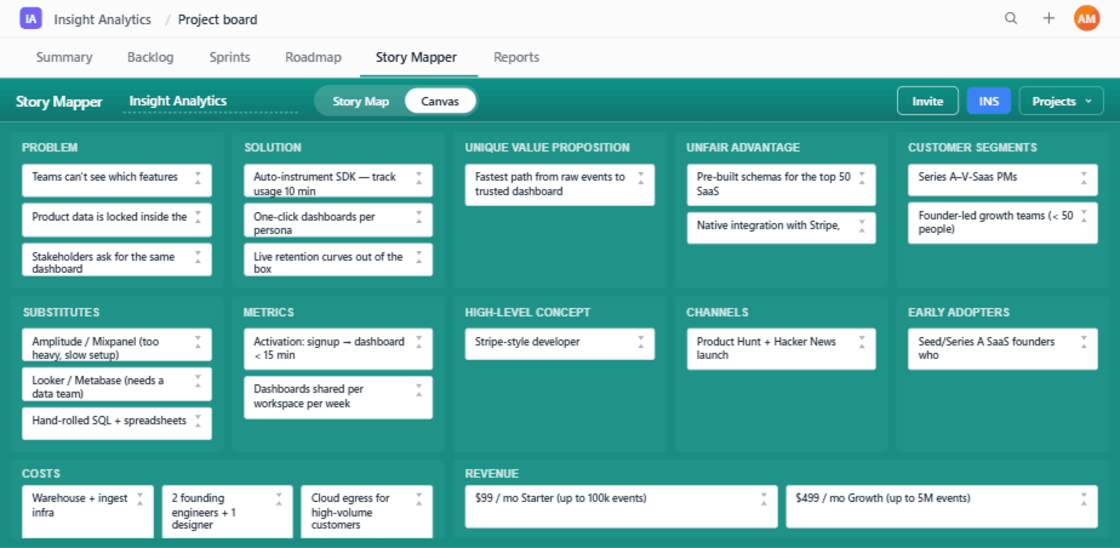
Task: Click reorder arrows on 'Product Hunt + Hacker News' card
Action: pos(862,342)
